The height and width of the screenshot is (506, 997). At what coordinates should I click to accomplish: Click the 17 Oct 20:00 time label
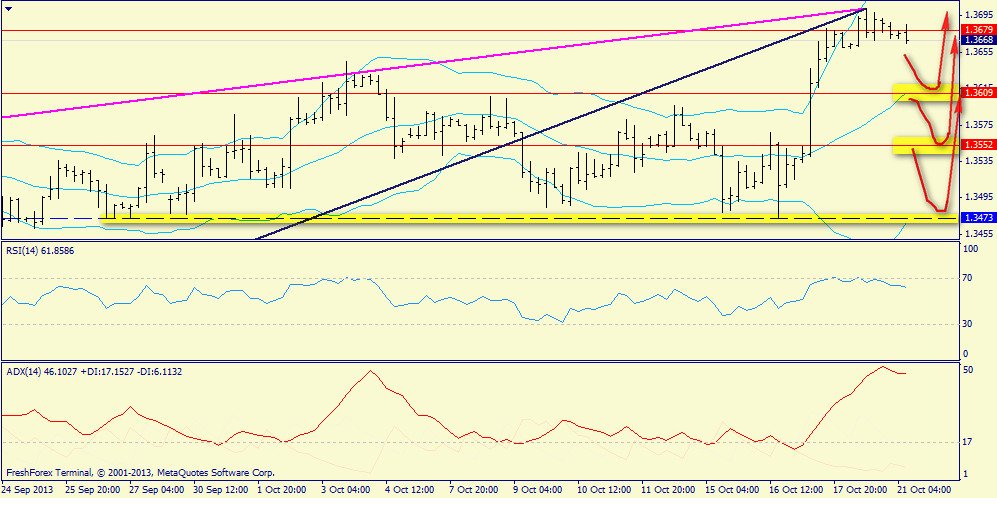pos(860,490)
